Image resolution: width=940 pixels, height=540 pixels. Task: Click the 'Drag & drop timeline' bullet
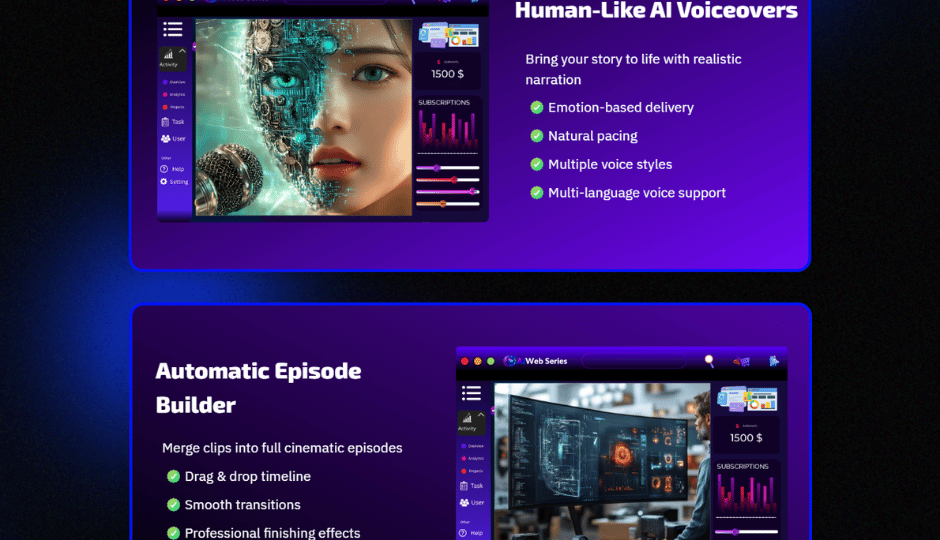pyautogui.click(x=248, y=476)
